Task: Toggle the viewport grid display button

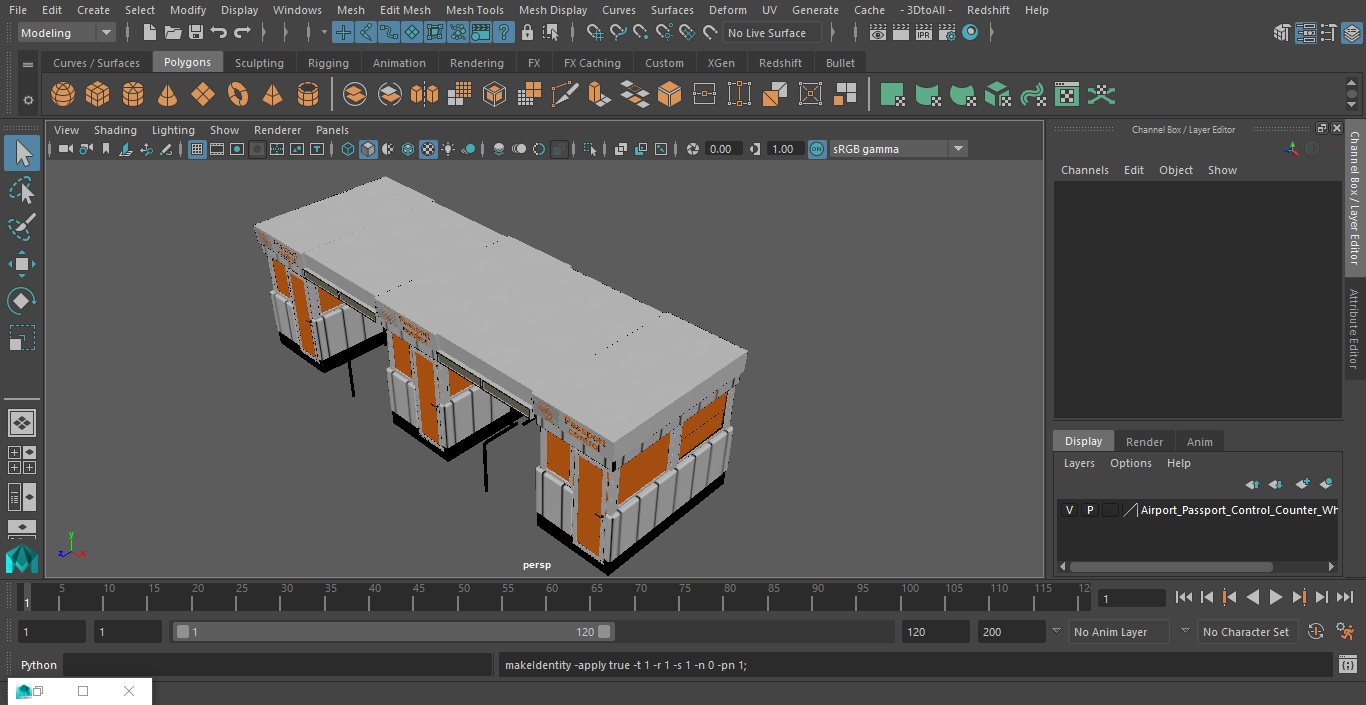Action: [197, 149]
